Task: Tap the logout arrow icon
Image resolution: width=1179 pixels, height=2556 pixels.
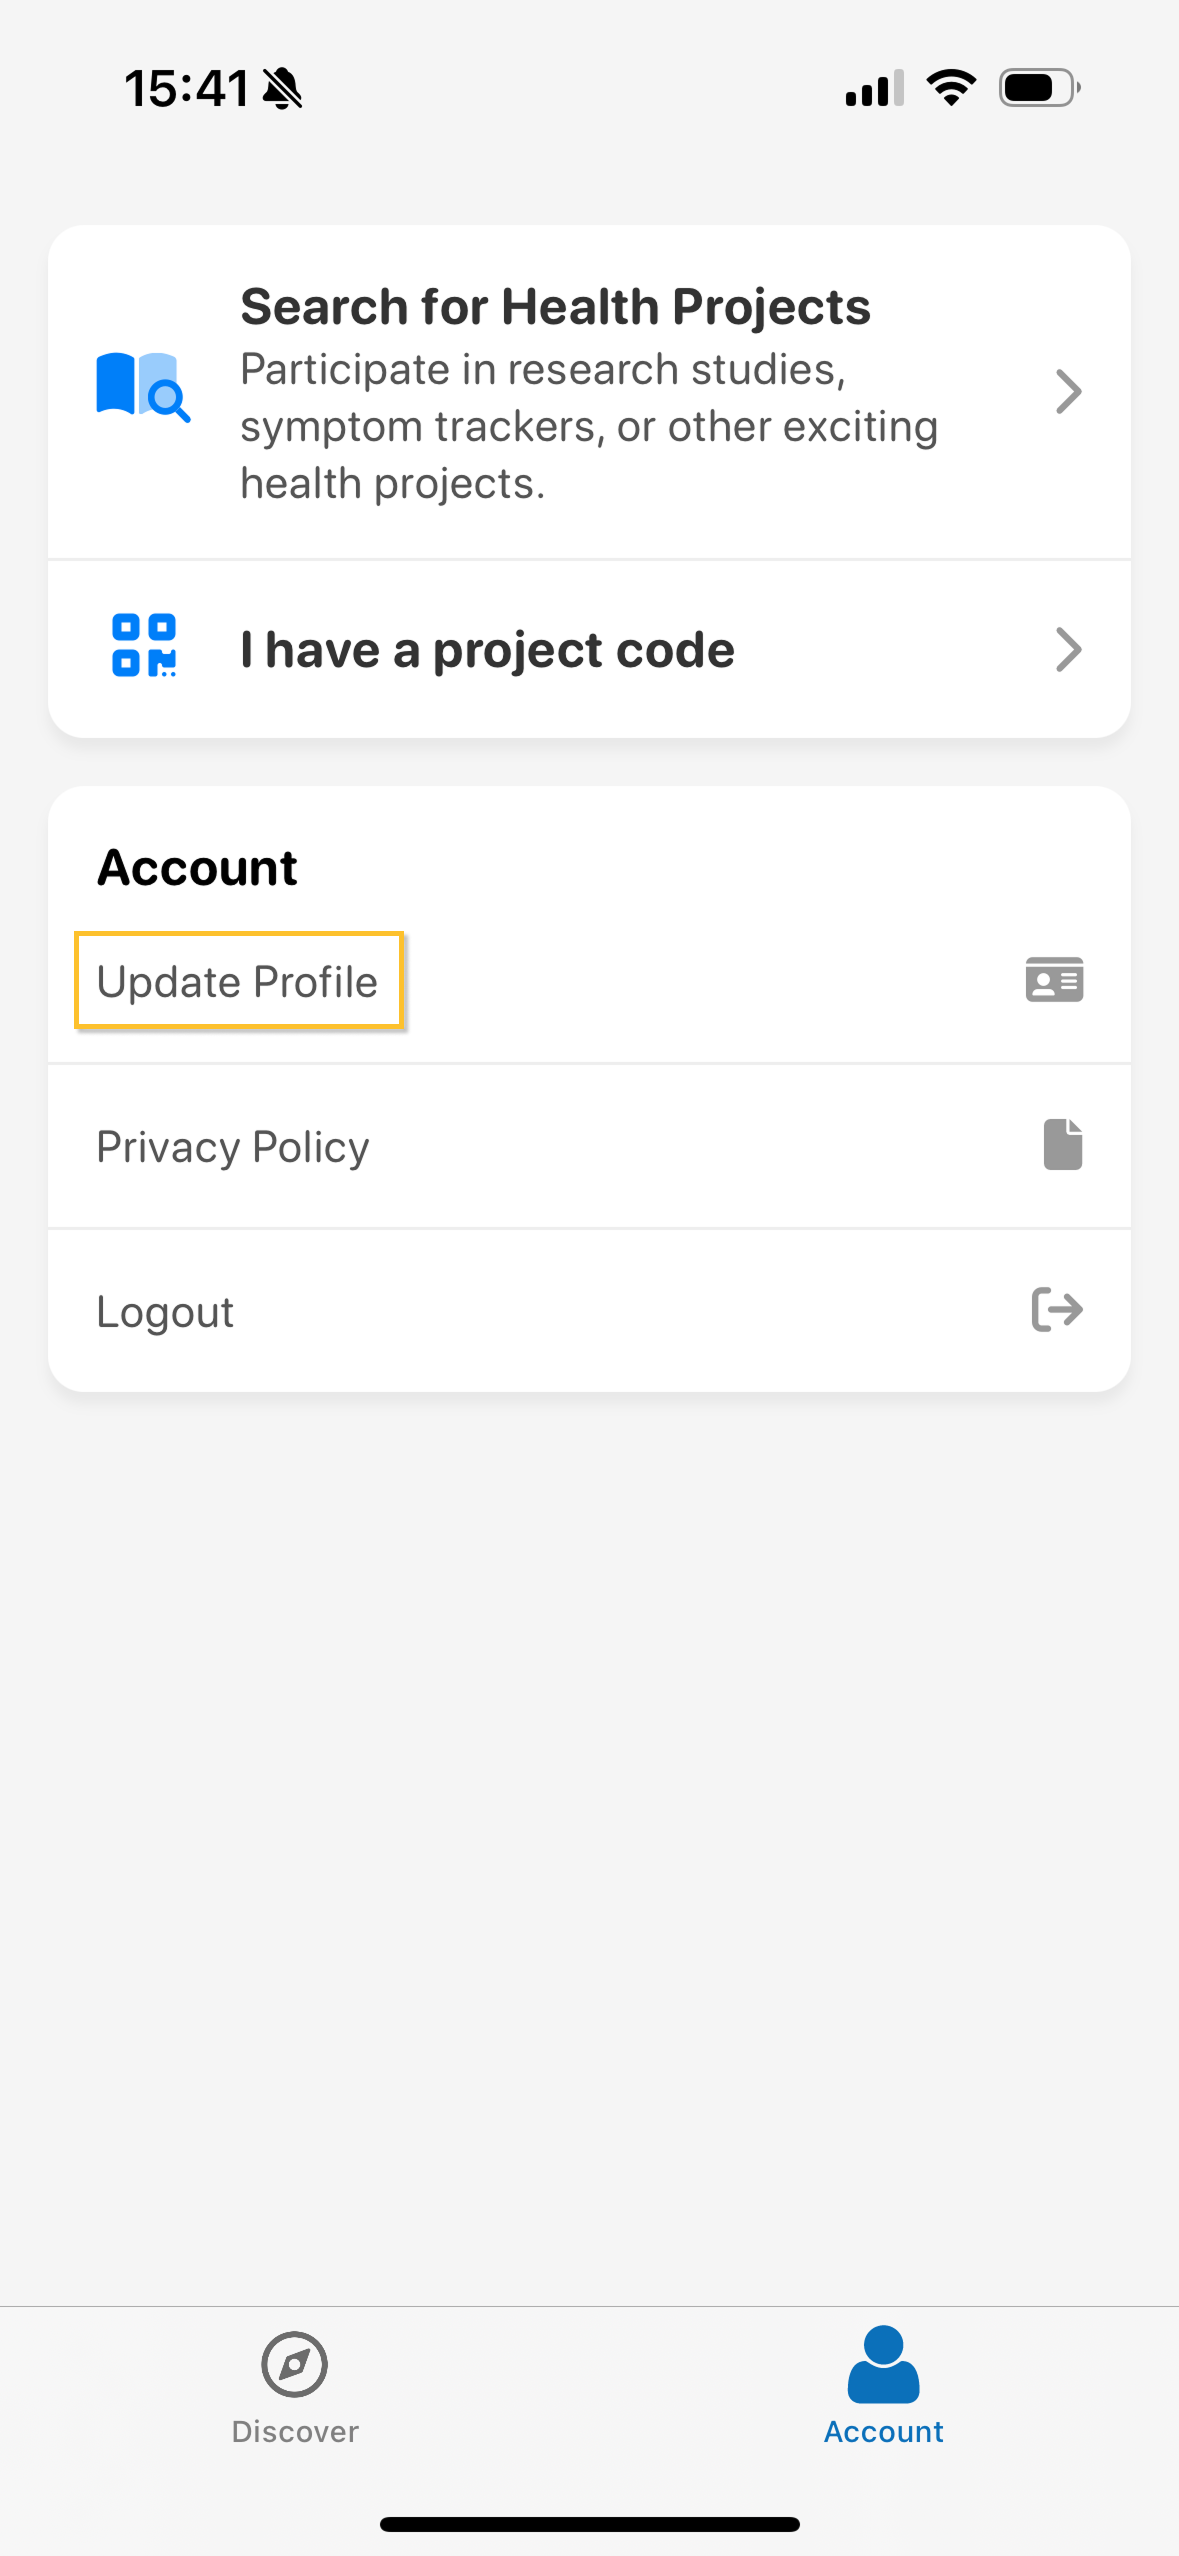Action: [x=1057, y=1309]
